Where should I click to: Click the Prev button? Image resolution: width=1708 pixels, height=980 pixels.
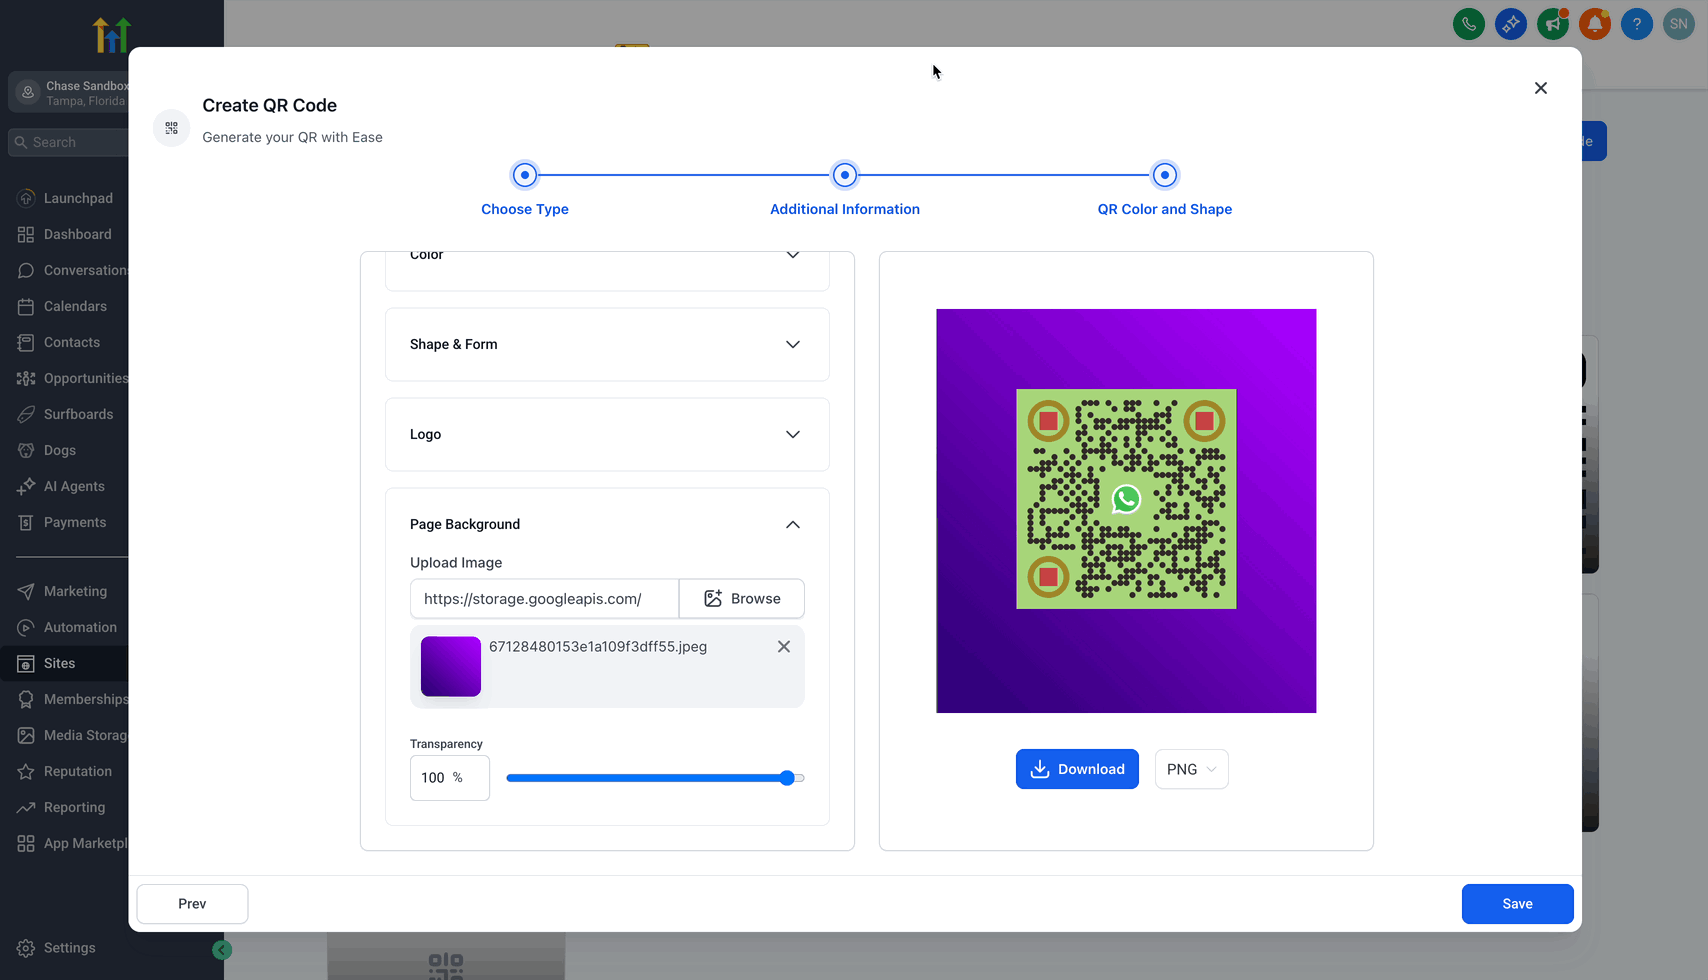[x=192, y=904]
